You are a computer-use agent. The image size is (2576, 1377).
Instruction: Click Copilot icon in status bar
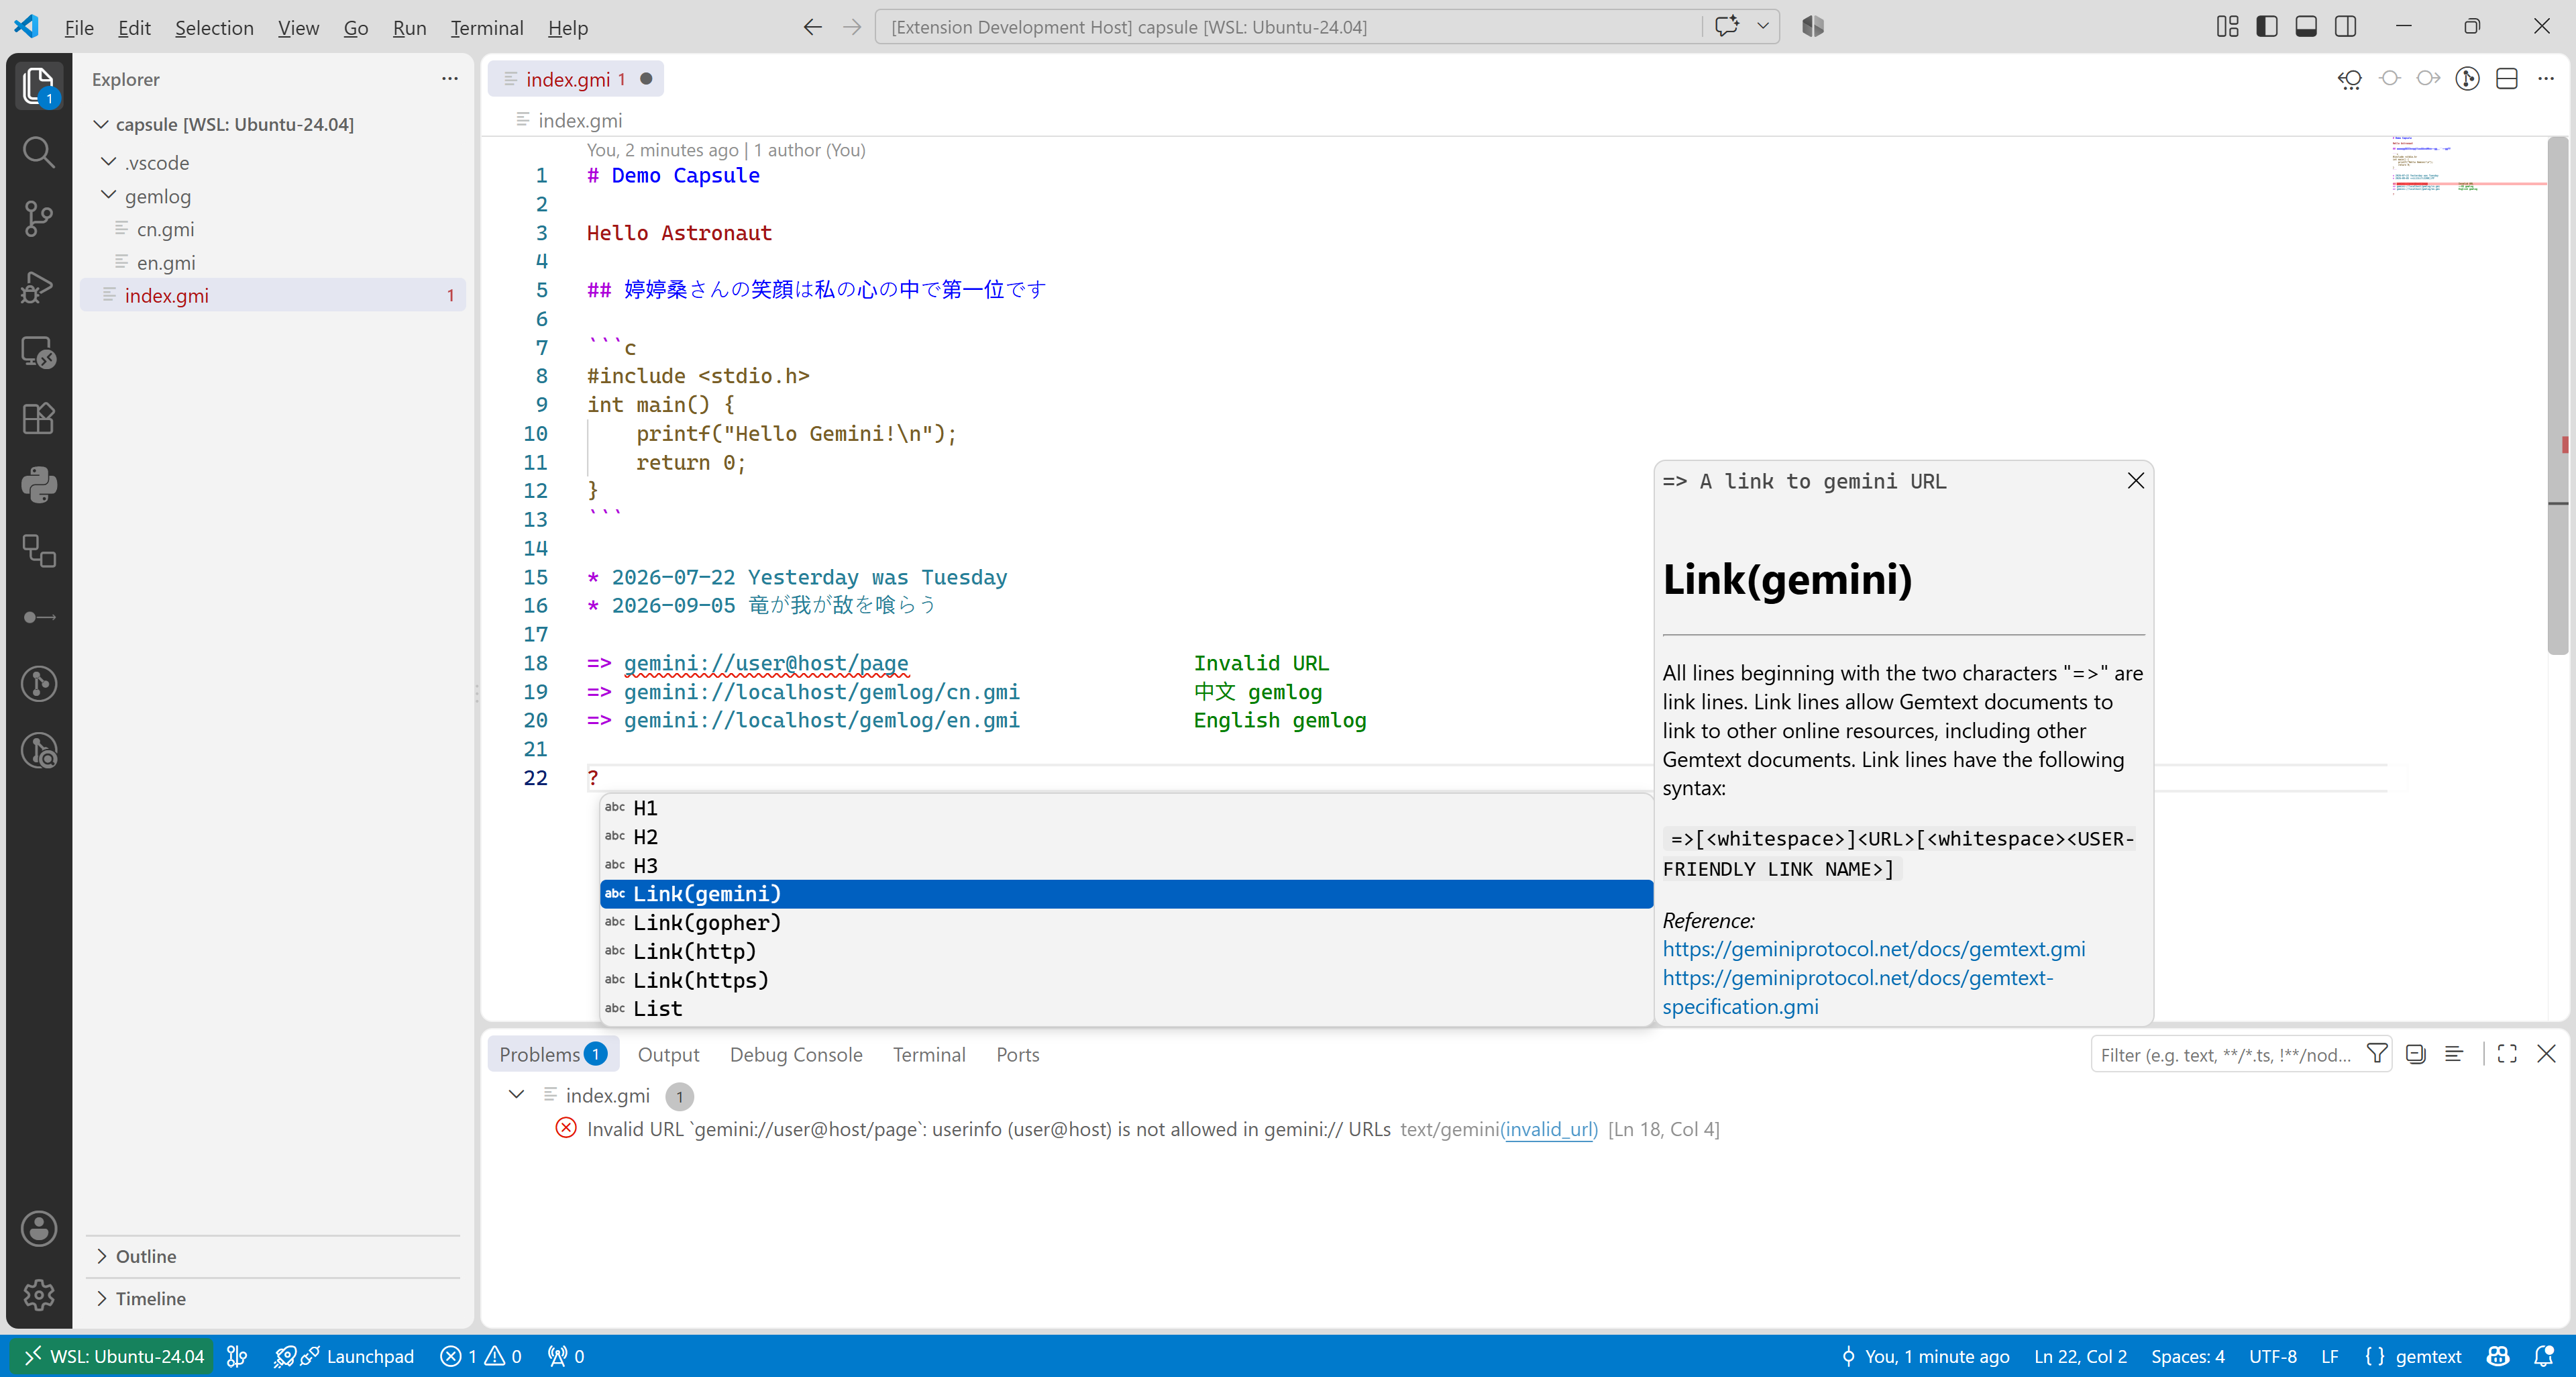pyautogui.click(x=2498, y=1356)
